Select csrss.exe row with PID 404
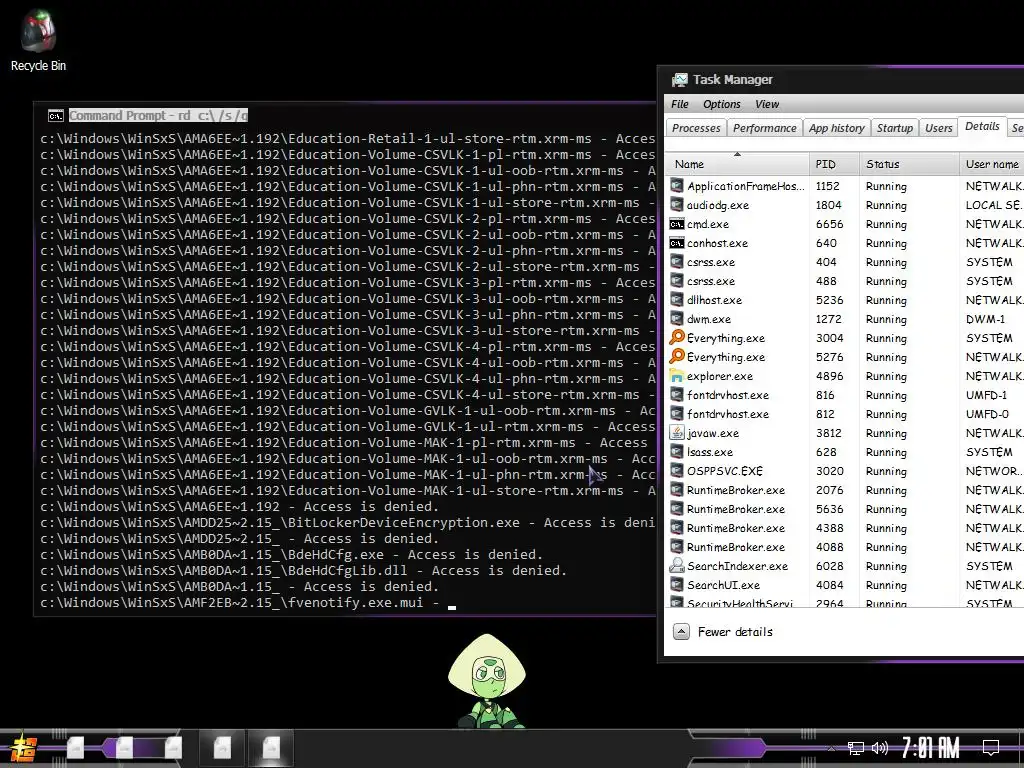 [845, 262]
